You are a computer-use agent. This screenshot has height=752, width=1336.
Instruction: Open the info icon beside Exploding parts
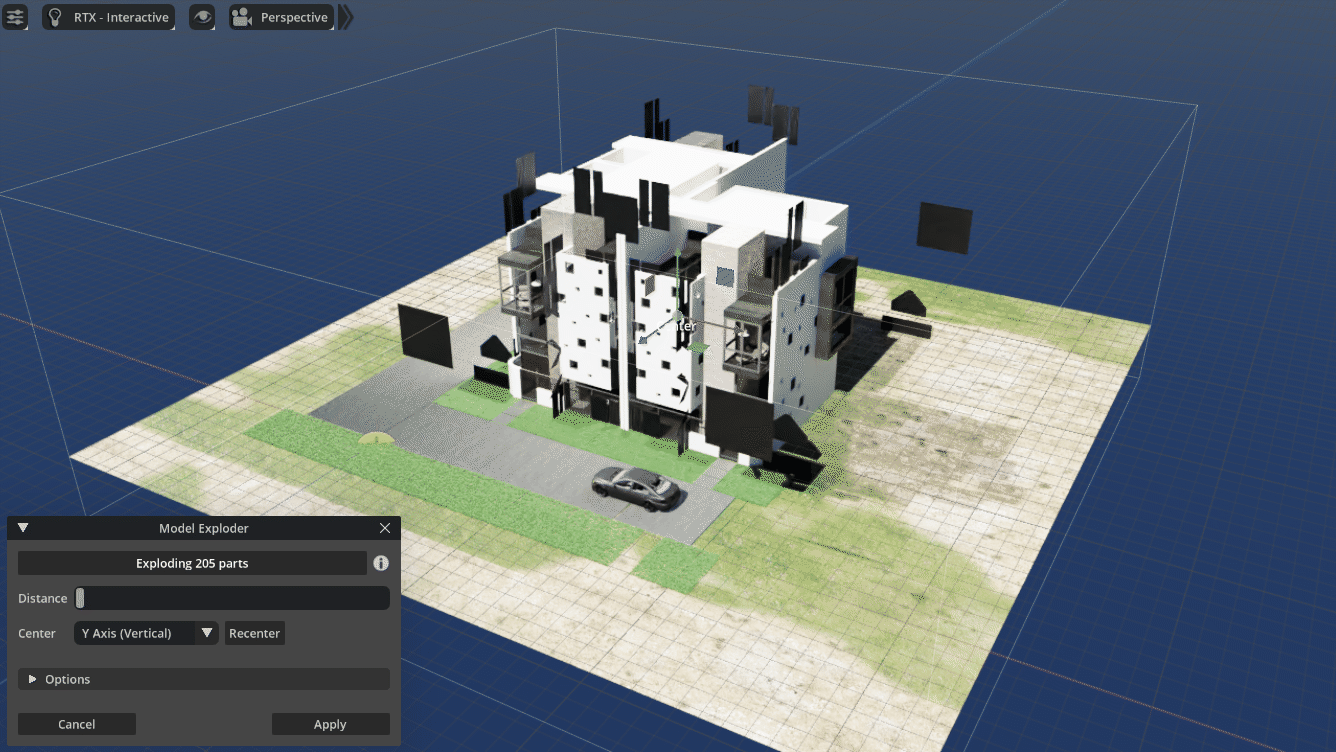pos(381,563)
